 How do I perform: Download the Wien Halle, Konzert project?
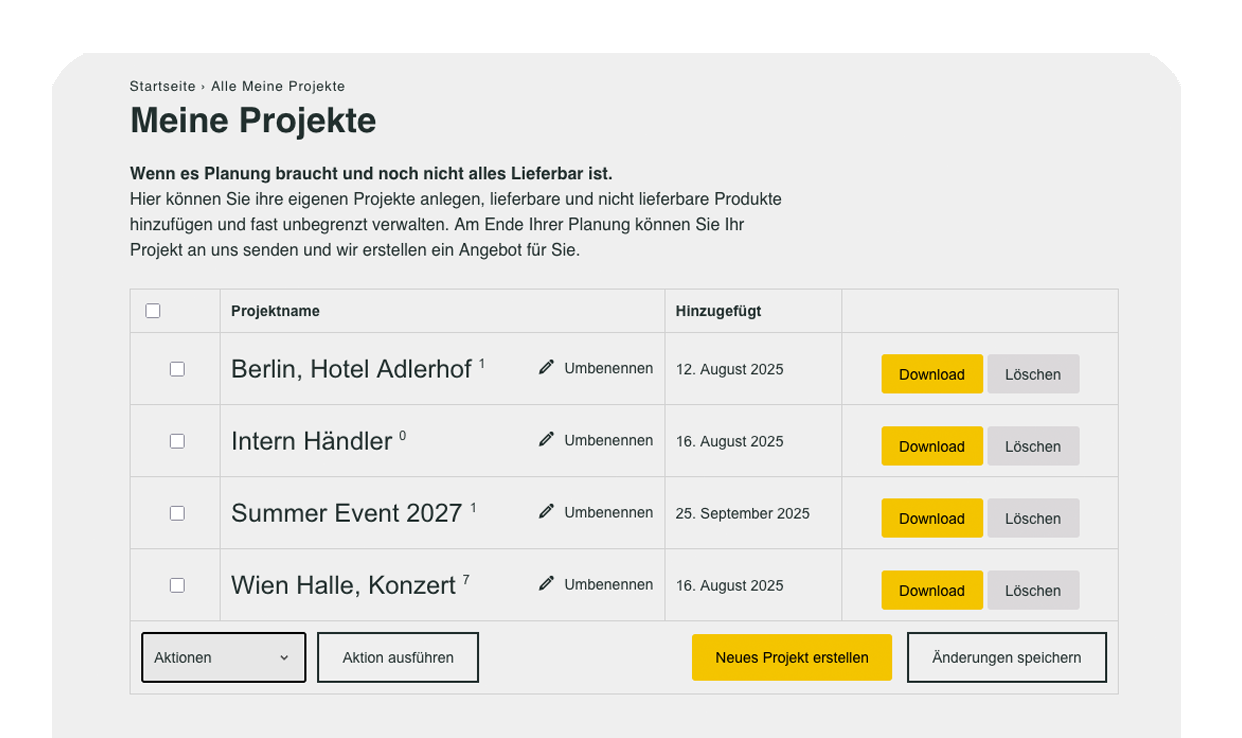[x=931, y=590]
